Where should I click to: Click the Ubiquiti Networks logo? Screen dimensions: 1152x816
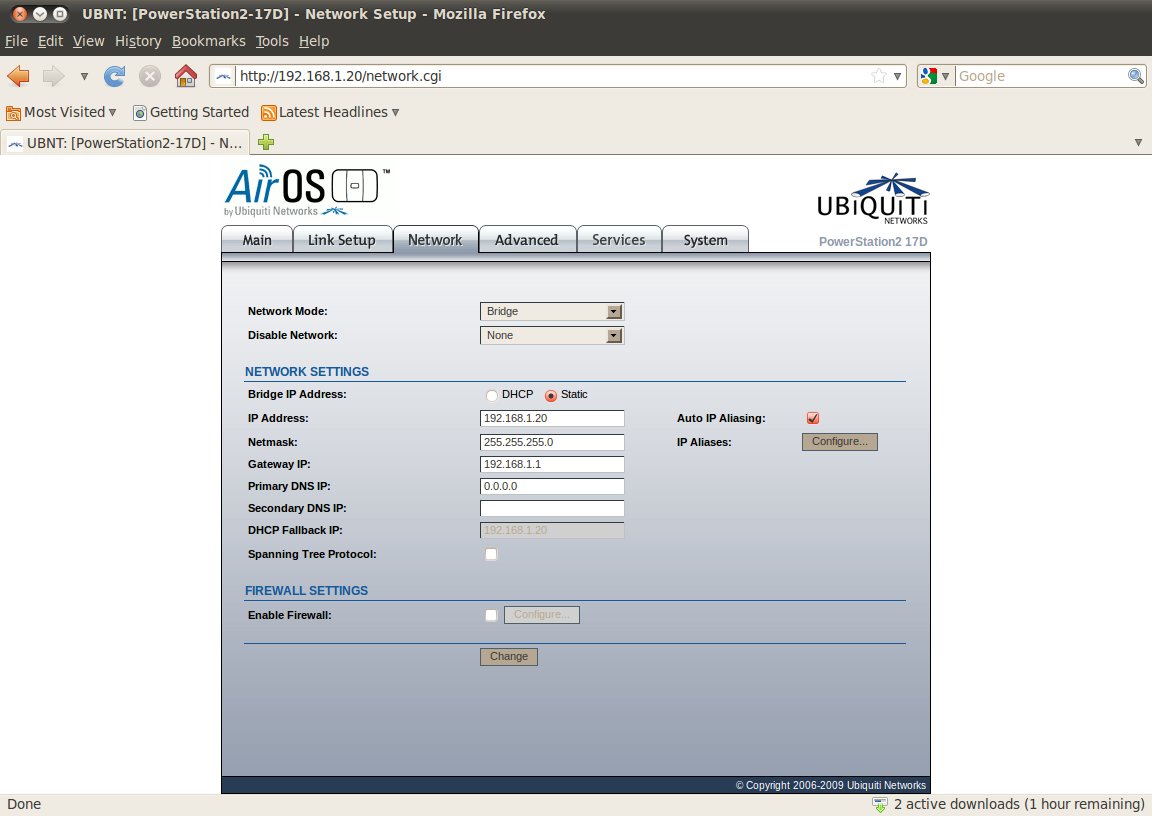(x=873, y=199)
